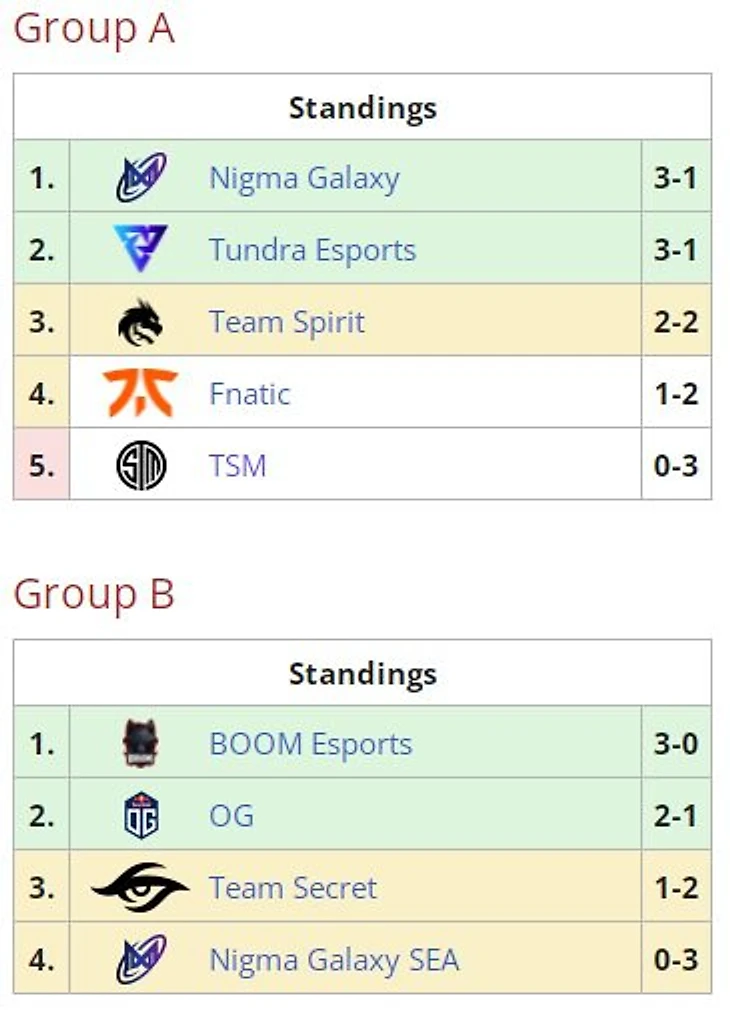The width and height of the screenshot is (730, 1016).
Task: Follow the OG team link
Action: [231, 816]
